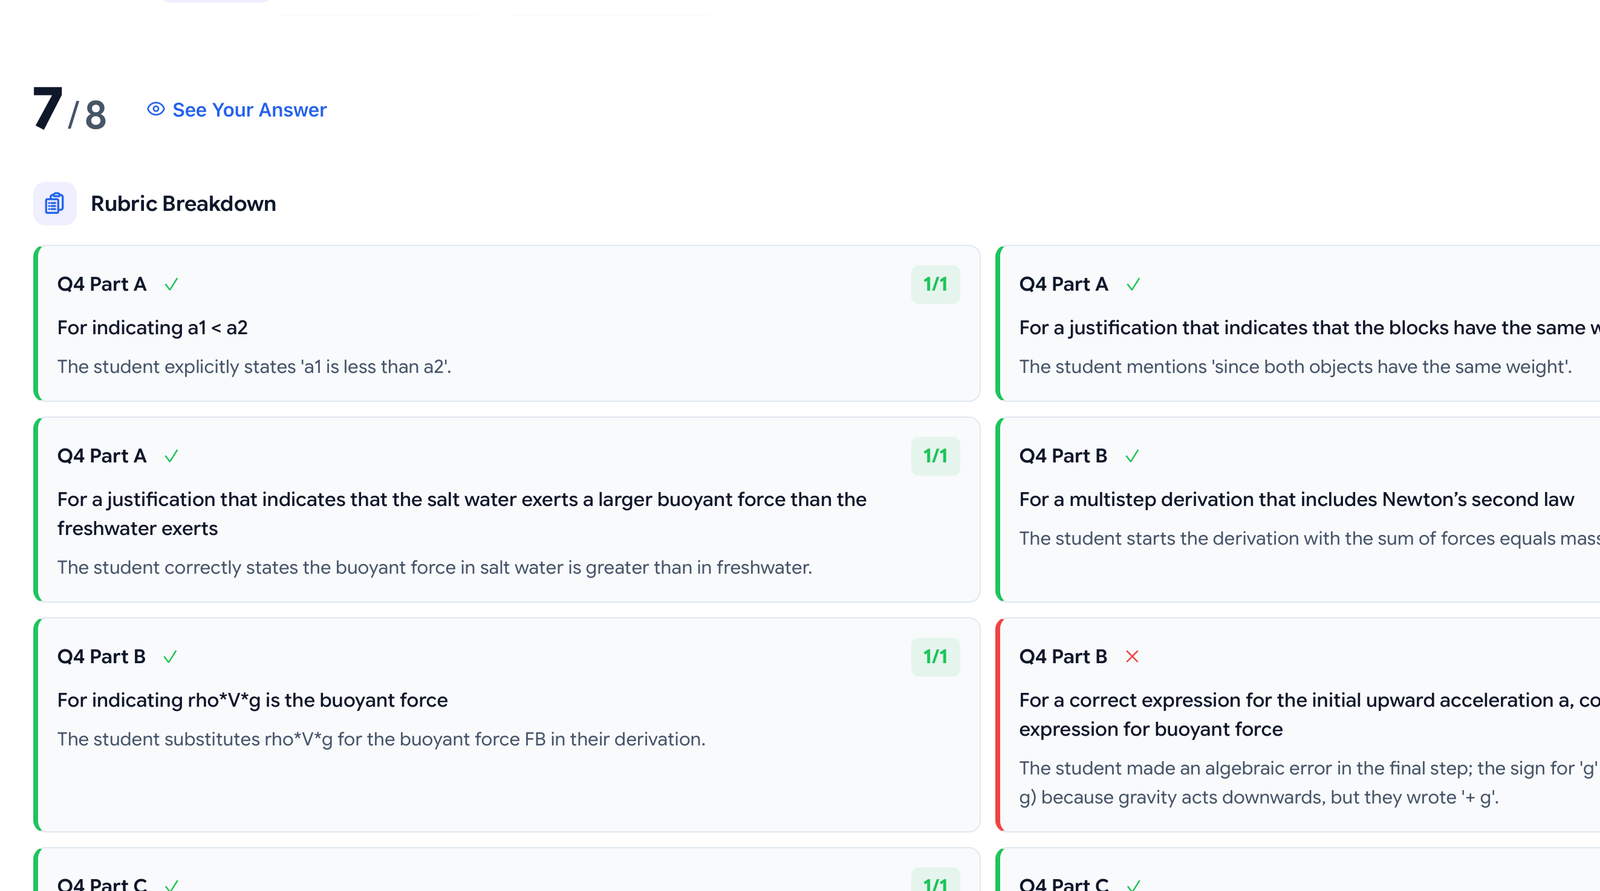
Task: Click the 1/1 score badge for a1 < a2
Action: tap(935, 285)
